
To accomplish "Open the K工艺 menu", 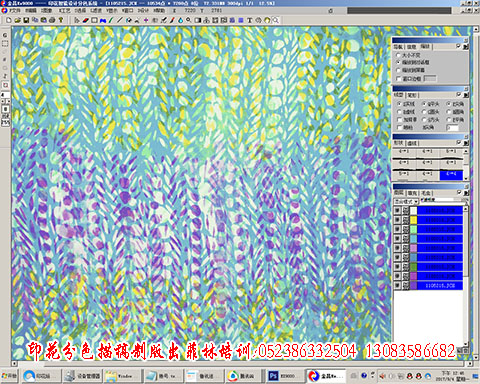I will pyautogui.click(x=65, y=11).
